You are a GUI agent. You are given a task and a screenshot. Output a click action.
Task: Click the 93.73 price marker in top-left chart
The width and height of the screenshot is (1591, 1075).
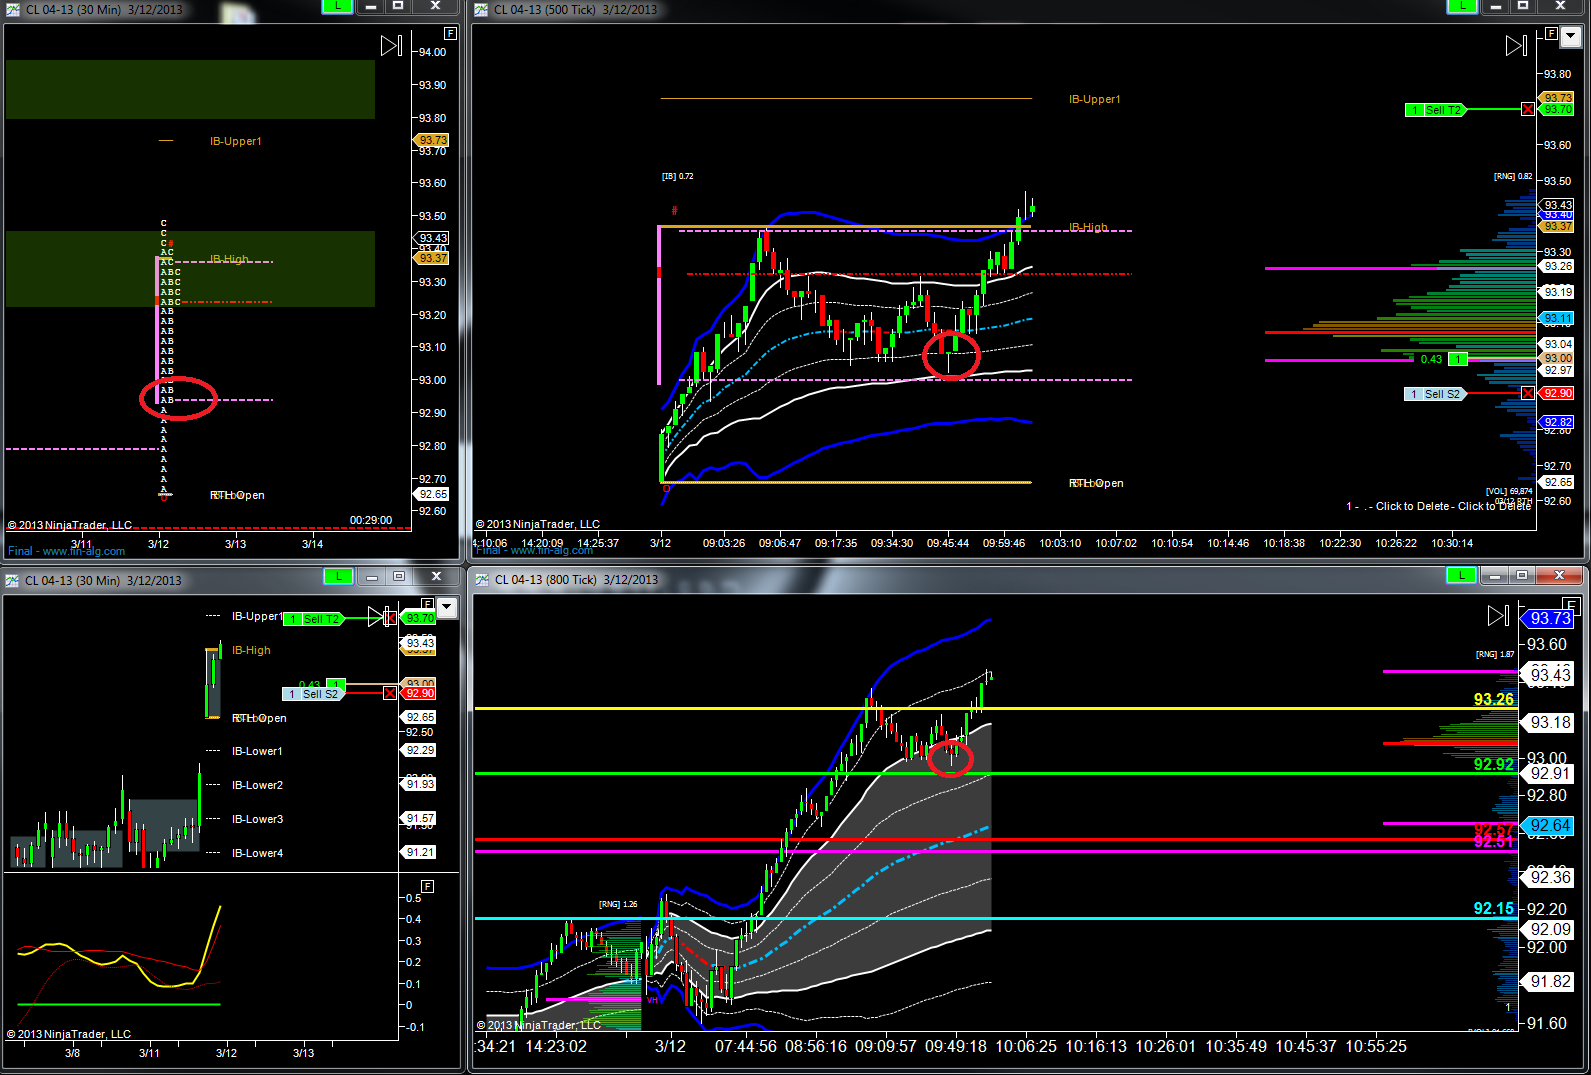[x=432, y=140]
